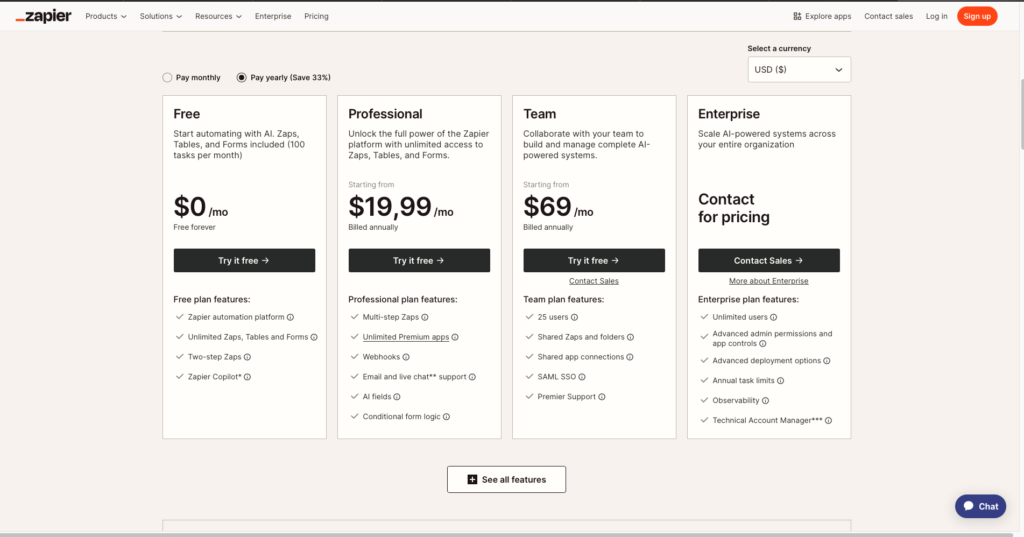Click the Zapier logo in header

click(x=43, y=16)
